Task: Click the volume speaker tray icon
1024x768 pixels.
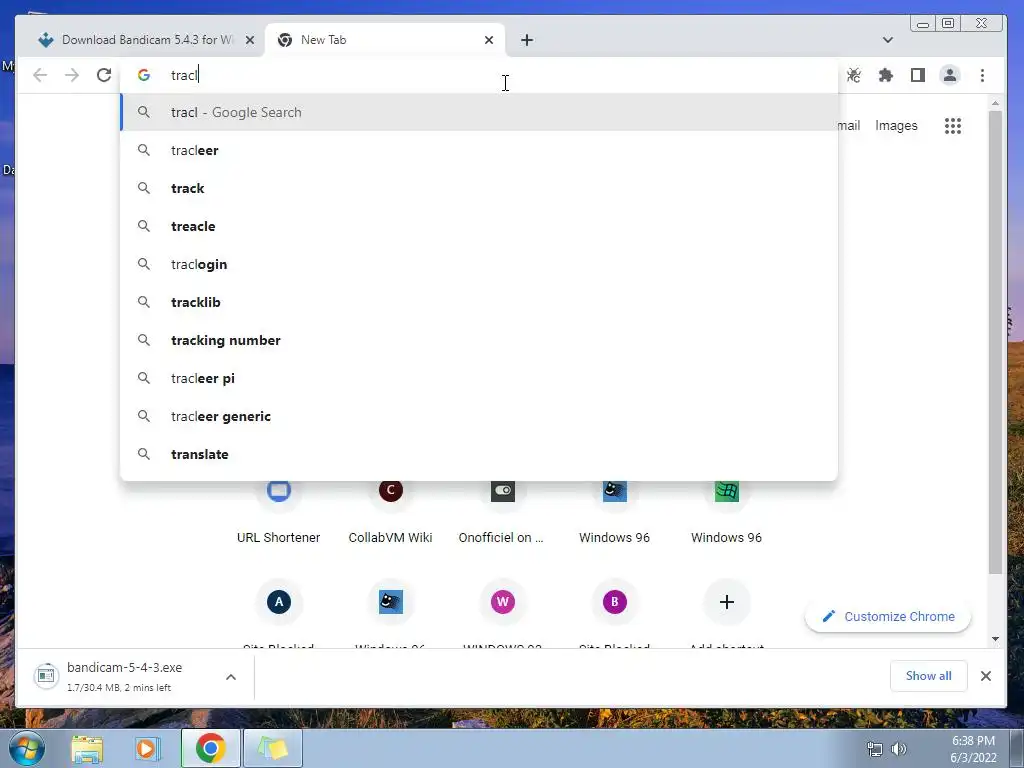Action: 899,749
